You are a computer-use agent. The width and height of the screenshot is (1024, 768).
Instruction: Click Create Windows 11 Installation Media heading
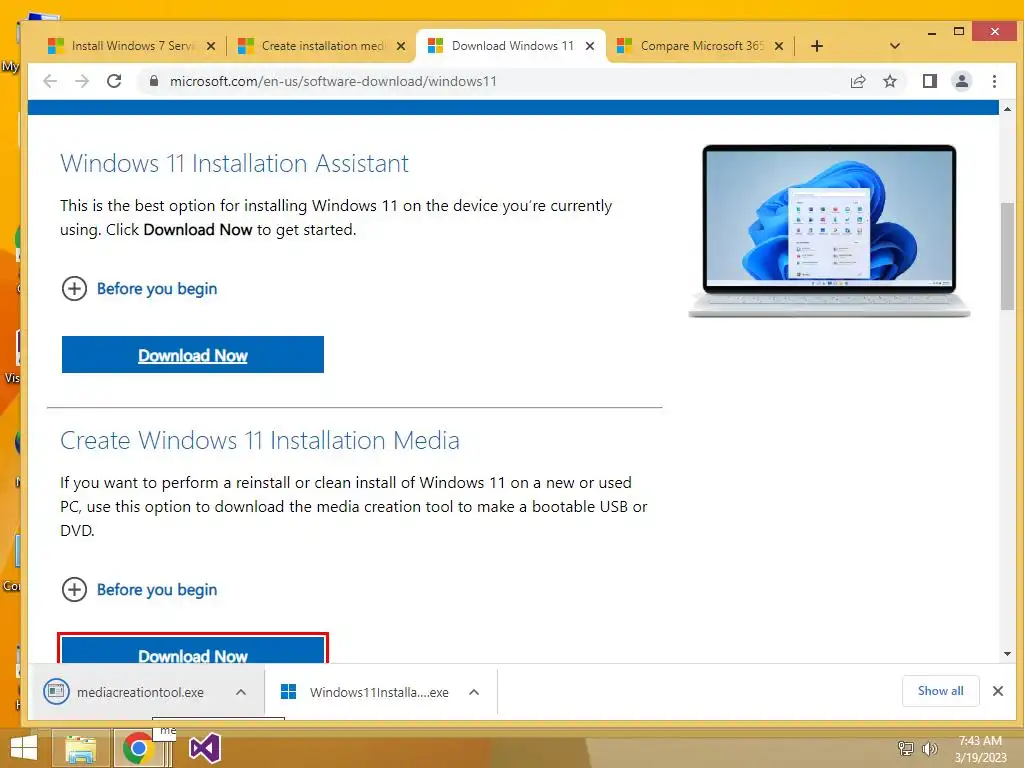pos(260,440)
